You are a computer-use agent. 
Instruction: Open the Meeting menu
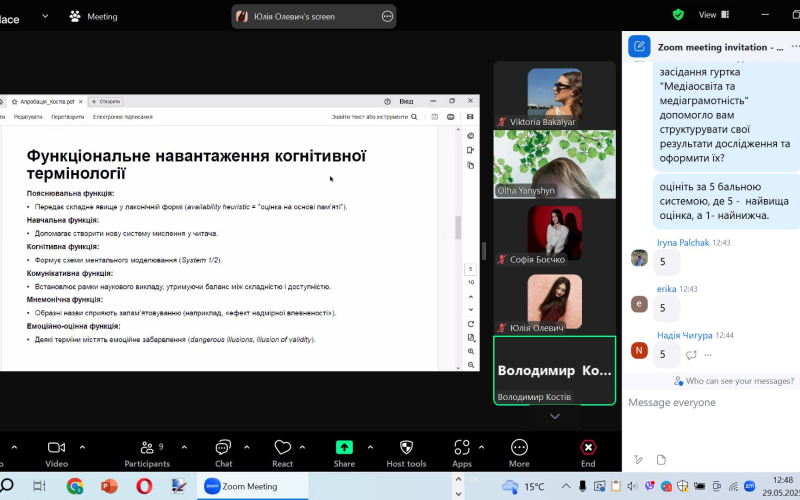93,16
